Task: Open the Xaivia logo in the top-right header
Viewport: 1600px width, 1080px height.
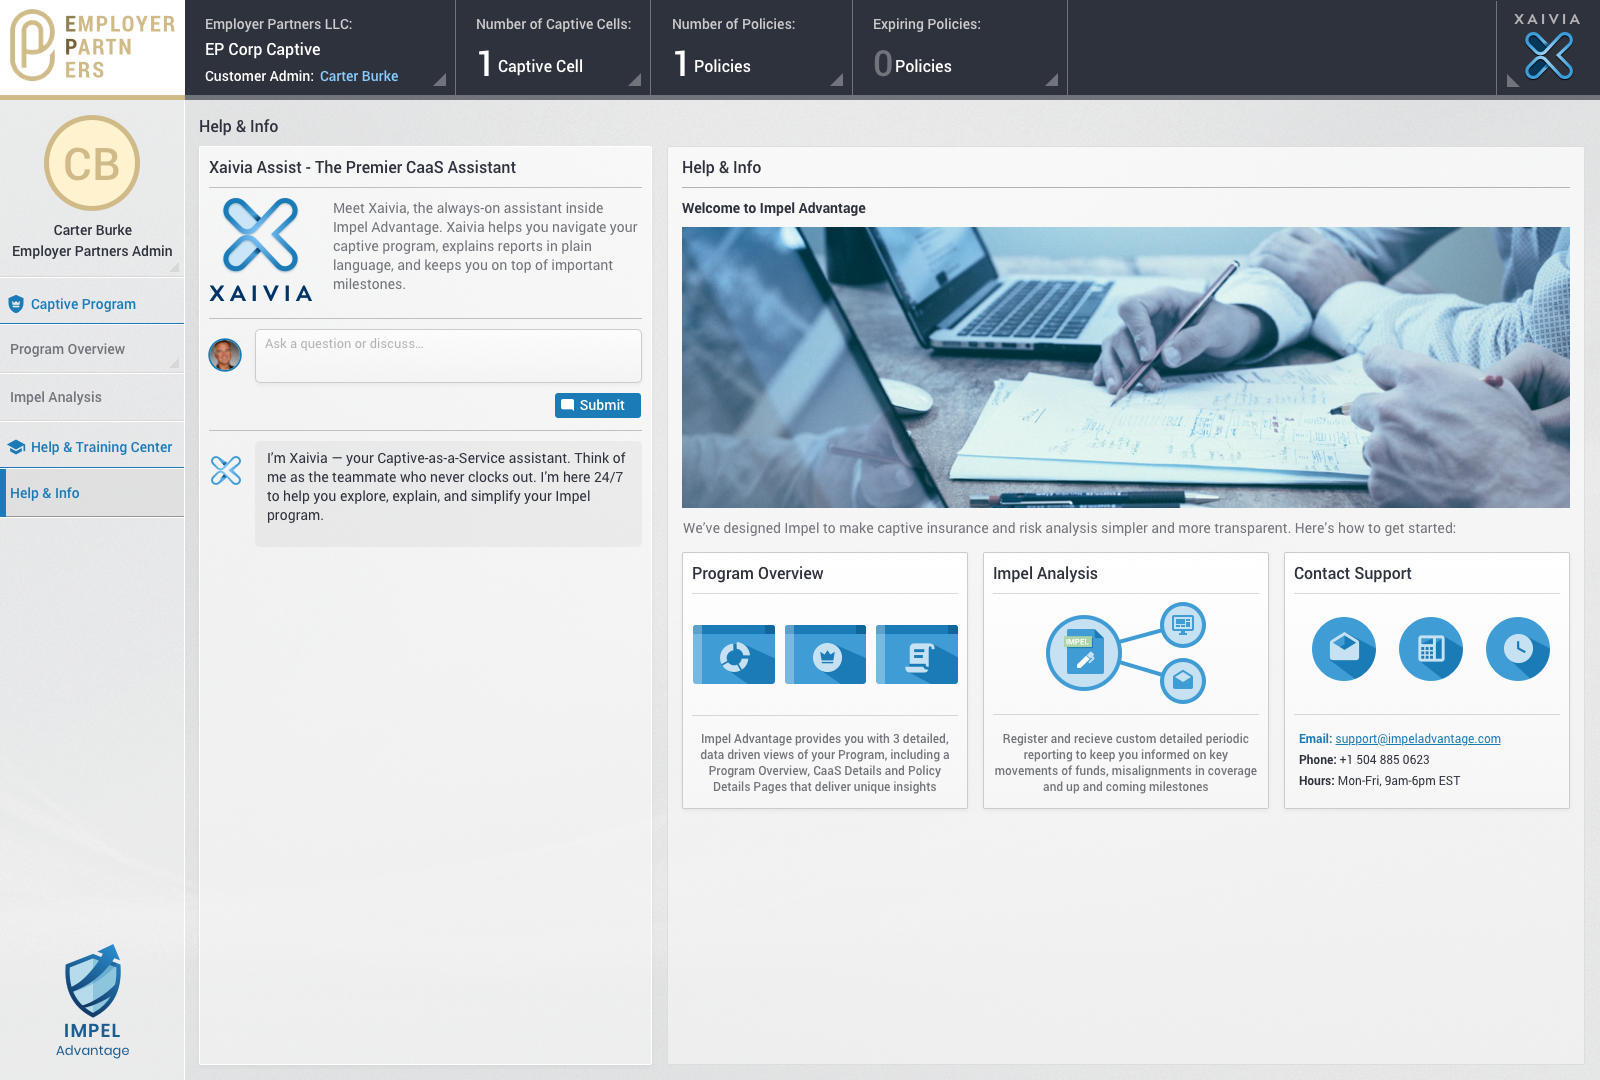Action: point(1548,47)
